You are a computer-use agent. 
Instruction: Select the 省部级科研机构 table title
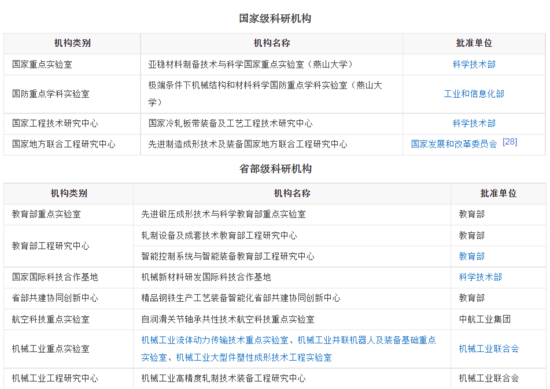[x=275, y=169]
